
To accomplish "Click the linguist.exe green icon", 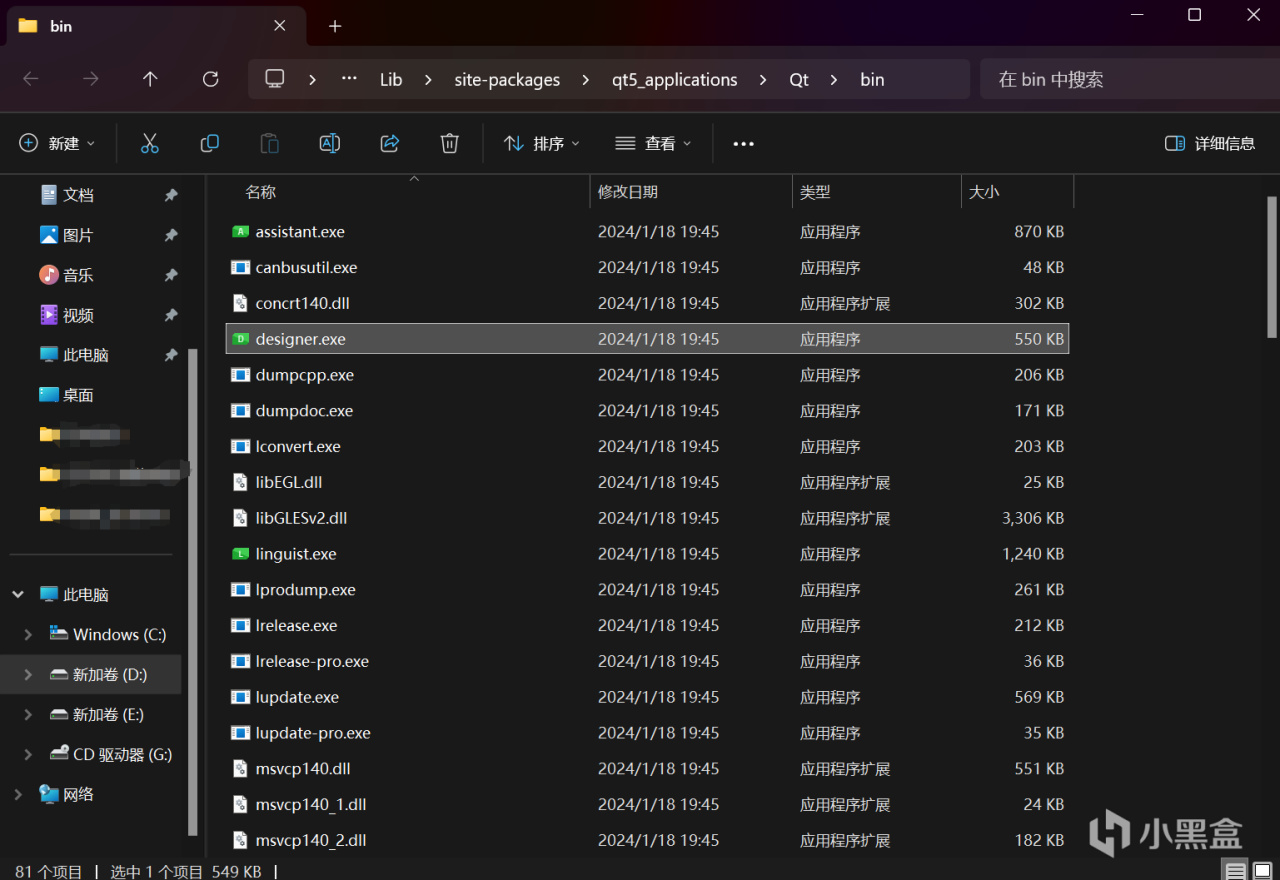I will click(240, 553).
